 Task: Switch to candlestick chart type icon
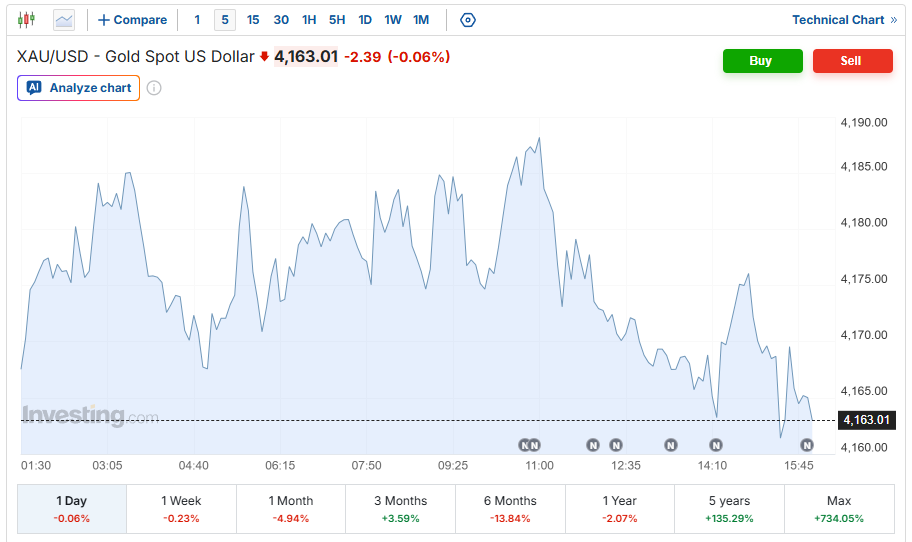pos(26,20)
